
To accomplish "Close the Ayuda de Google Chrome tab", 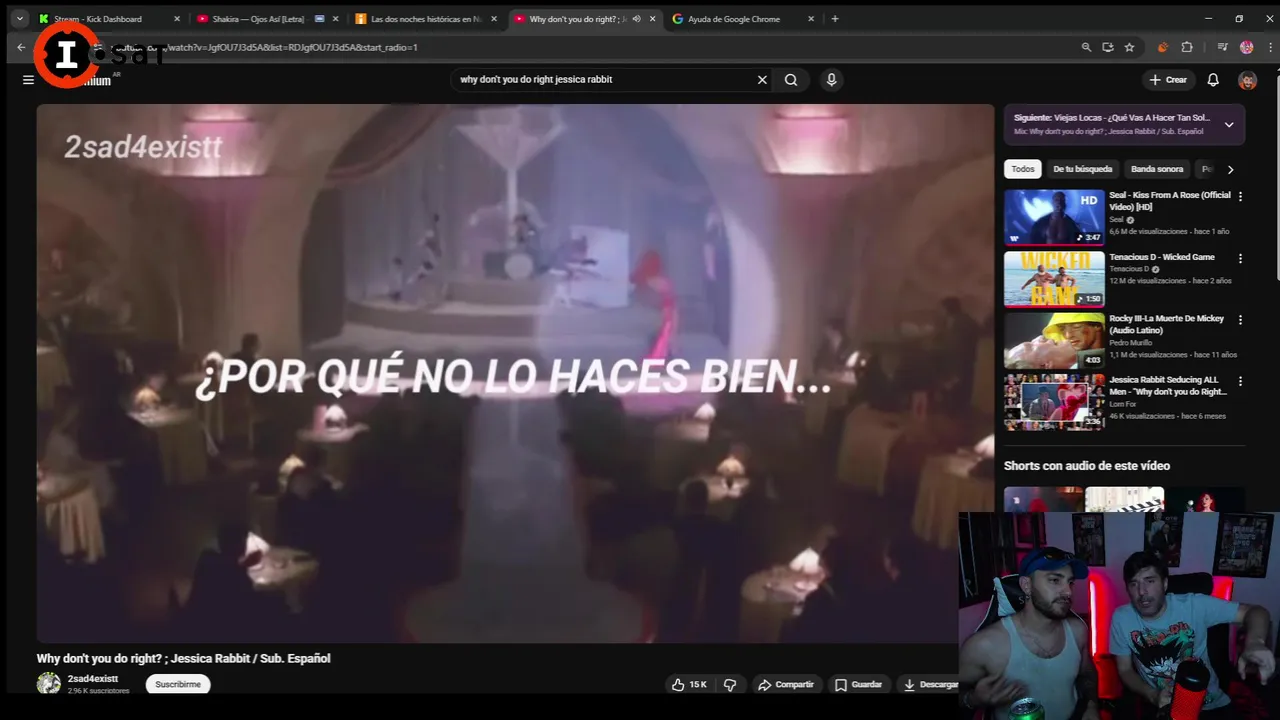I will point(811,19).
